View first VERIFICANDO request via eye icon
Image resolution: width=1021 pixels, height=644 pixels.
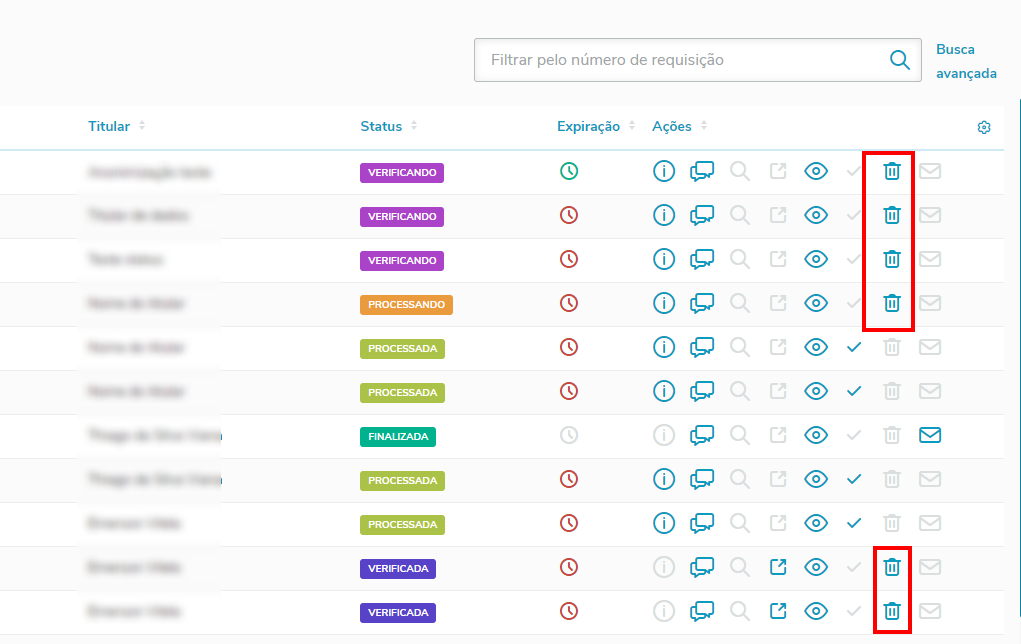click(x=815, y=171)
